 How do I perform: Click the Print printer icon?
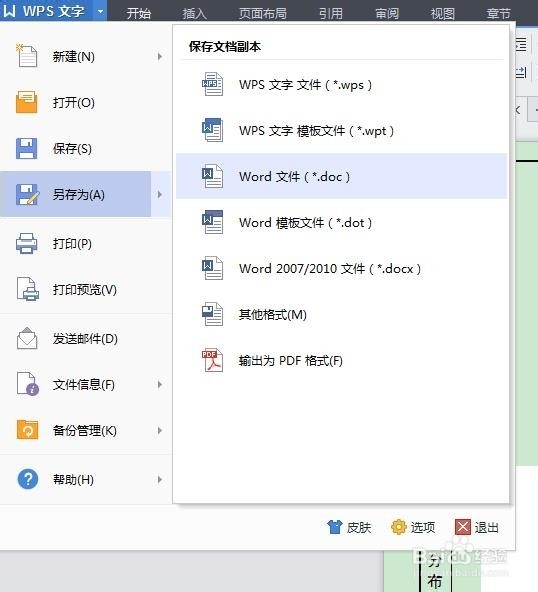pos(26,243)
